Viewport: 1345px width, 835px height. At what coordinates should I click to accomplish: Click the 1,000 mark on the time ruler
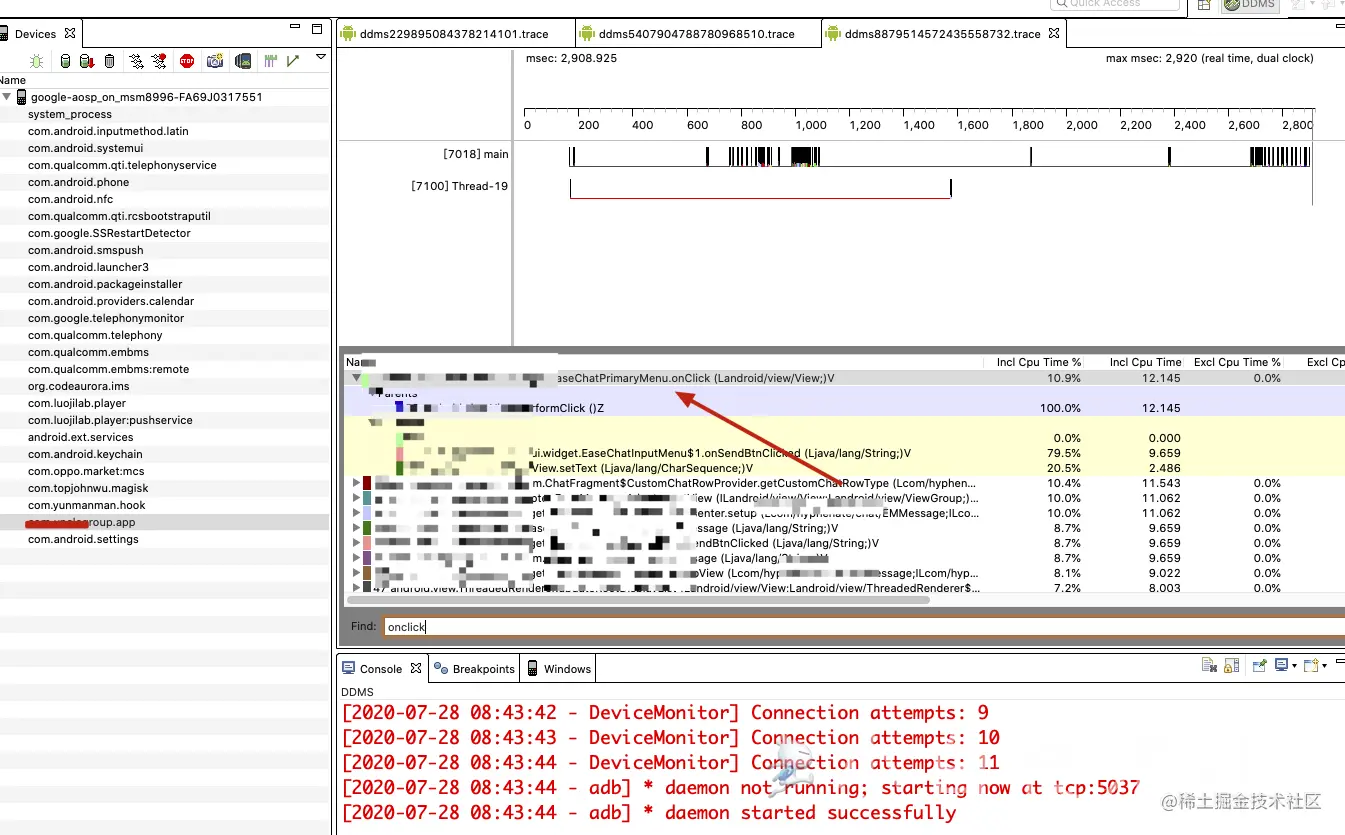[x=811, y=125]
